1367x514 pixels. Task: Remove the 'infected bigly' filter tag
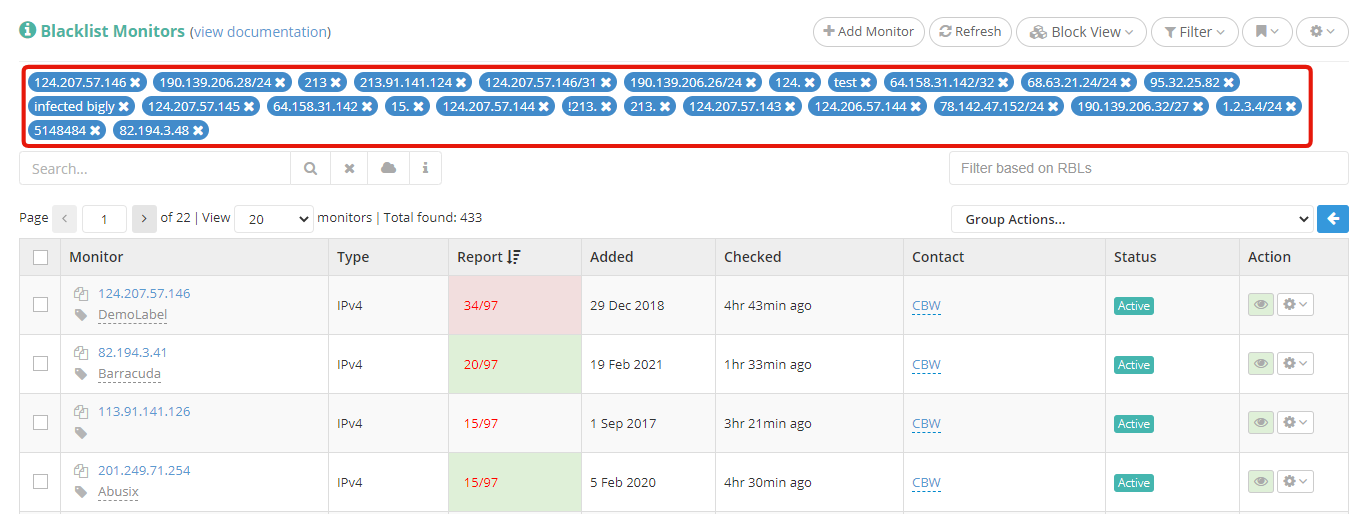[x=124, y=106]
